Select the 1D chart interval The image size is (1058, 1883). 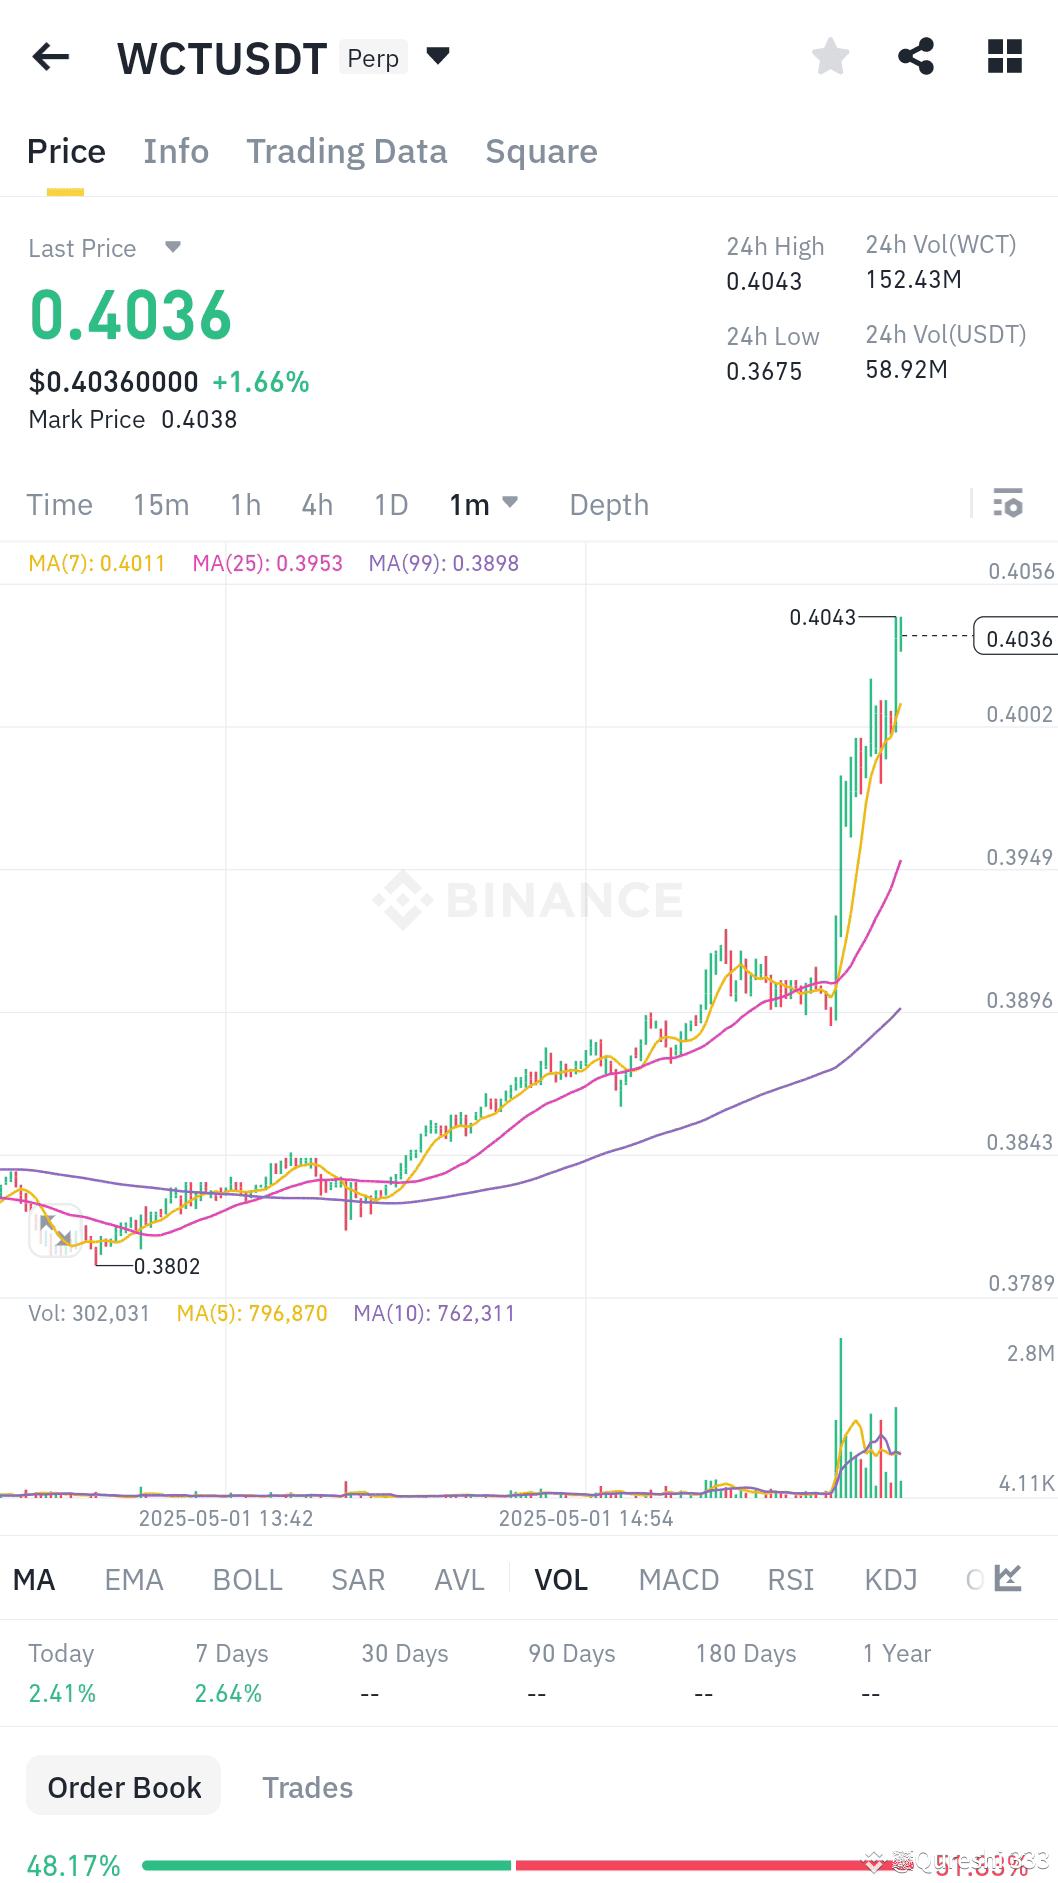click(390, 504)
